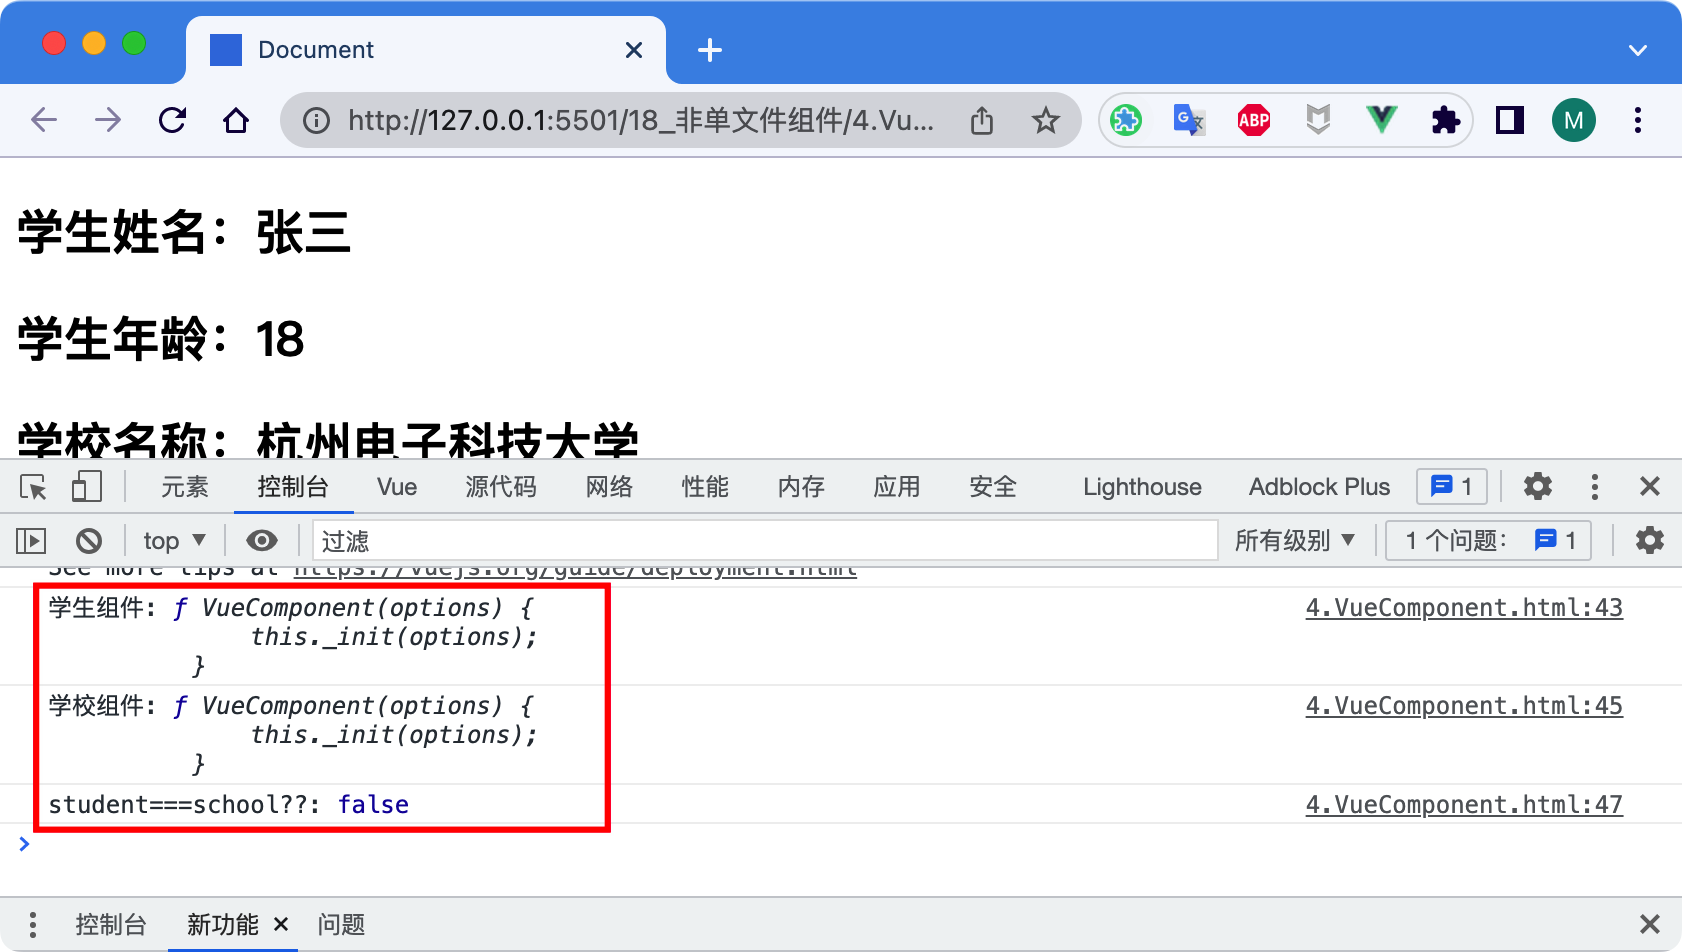Switch to the 源代码 panel
Viewport: 1682px width, 952px height.
pyautogui.click(x=501, y=487)
